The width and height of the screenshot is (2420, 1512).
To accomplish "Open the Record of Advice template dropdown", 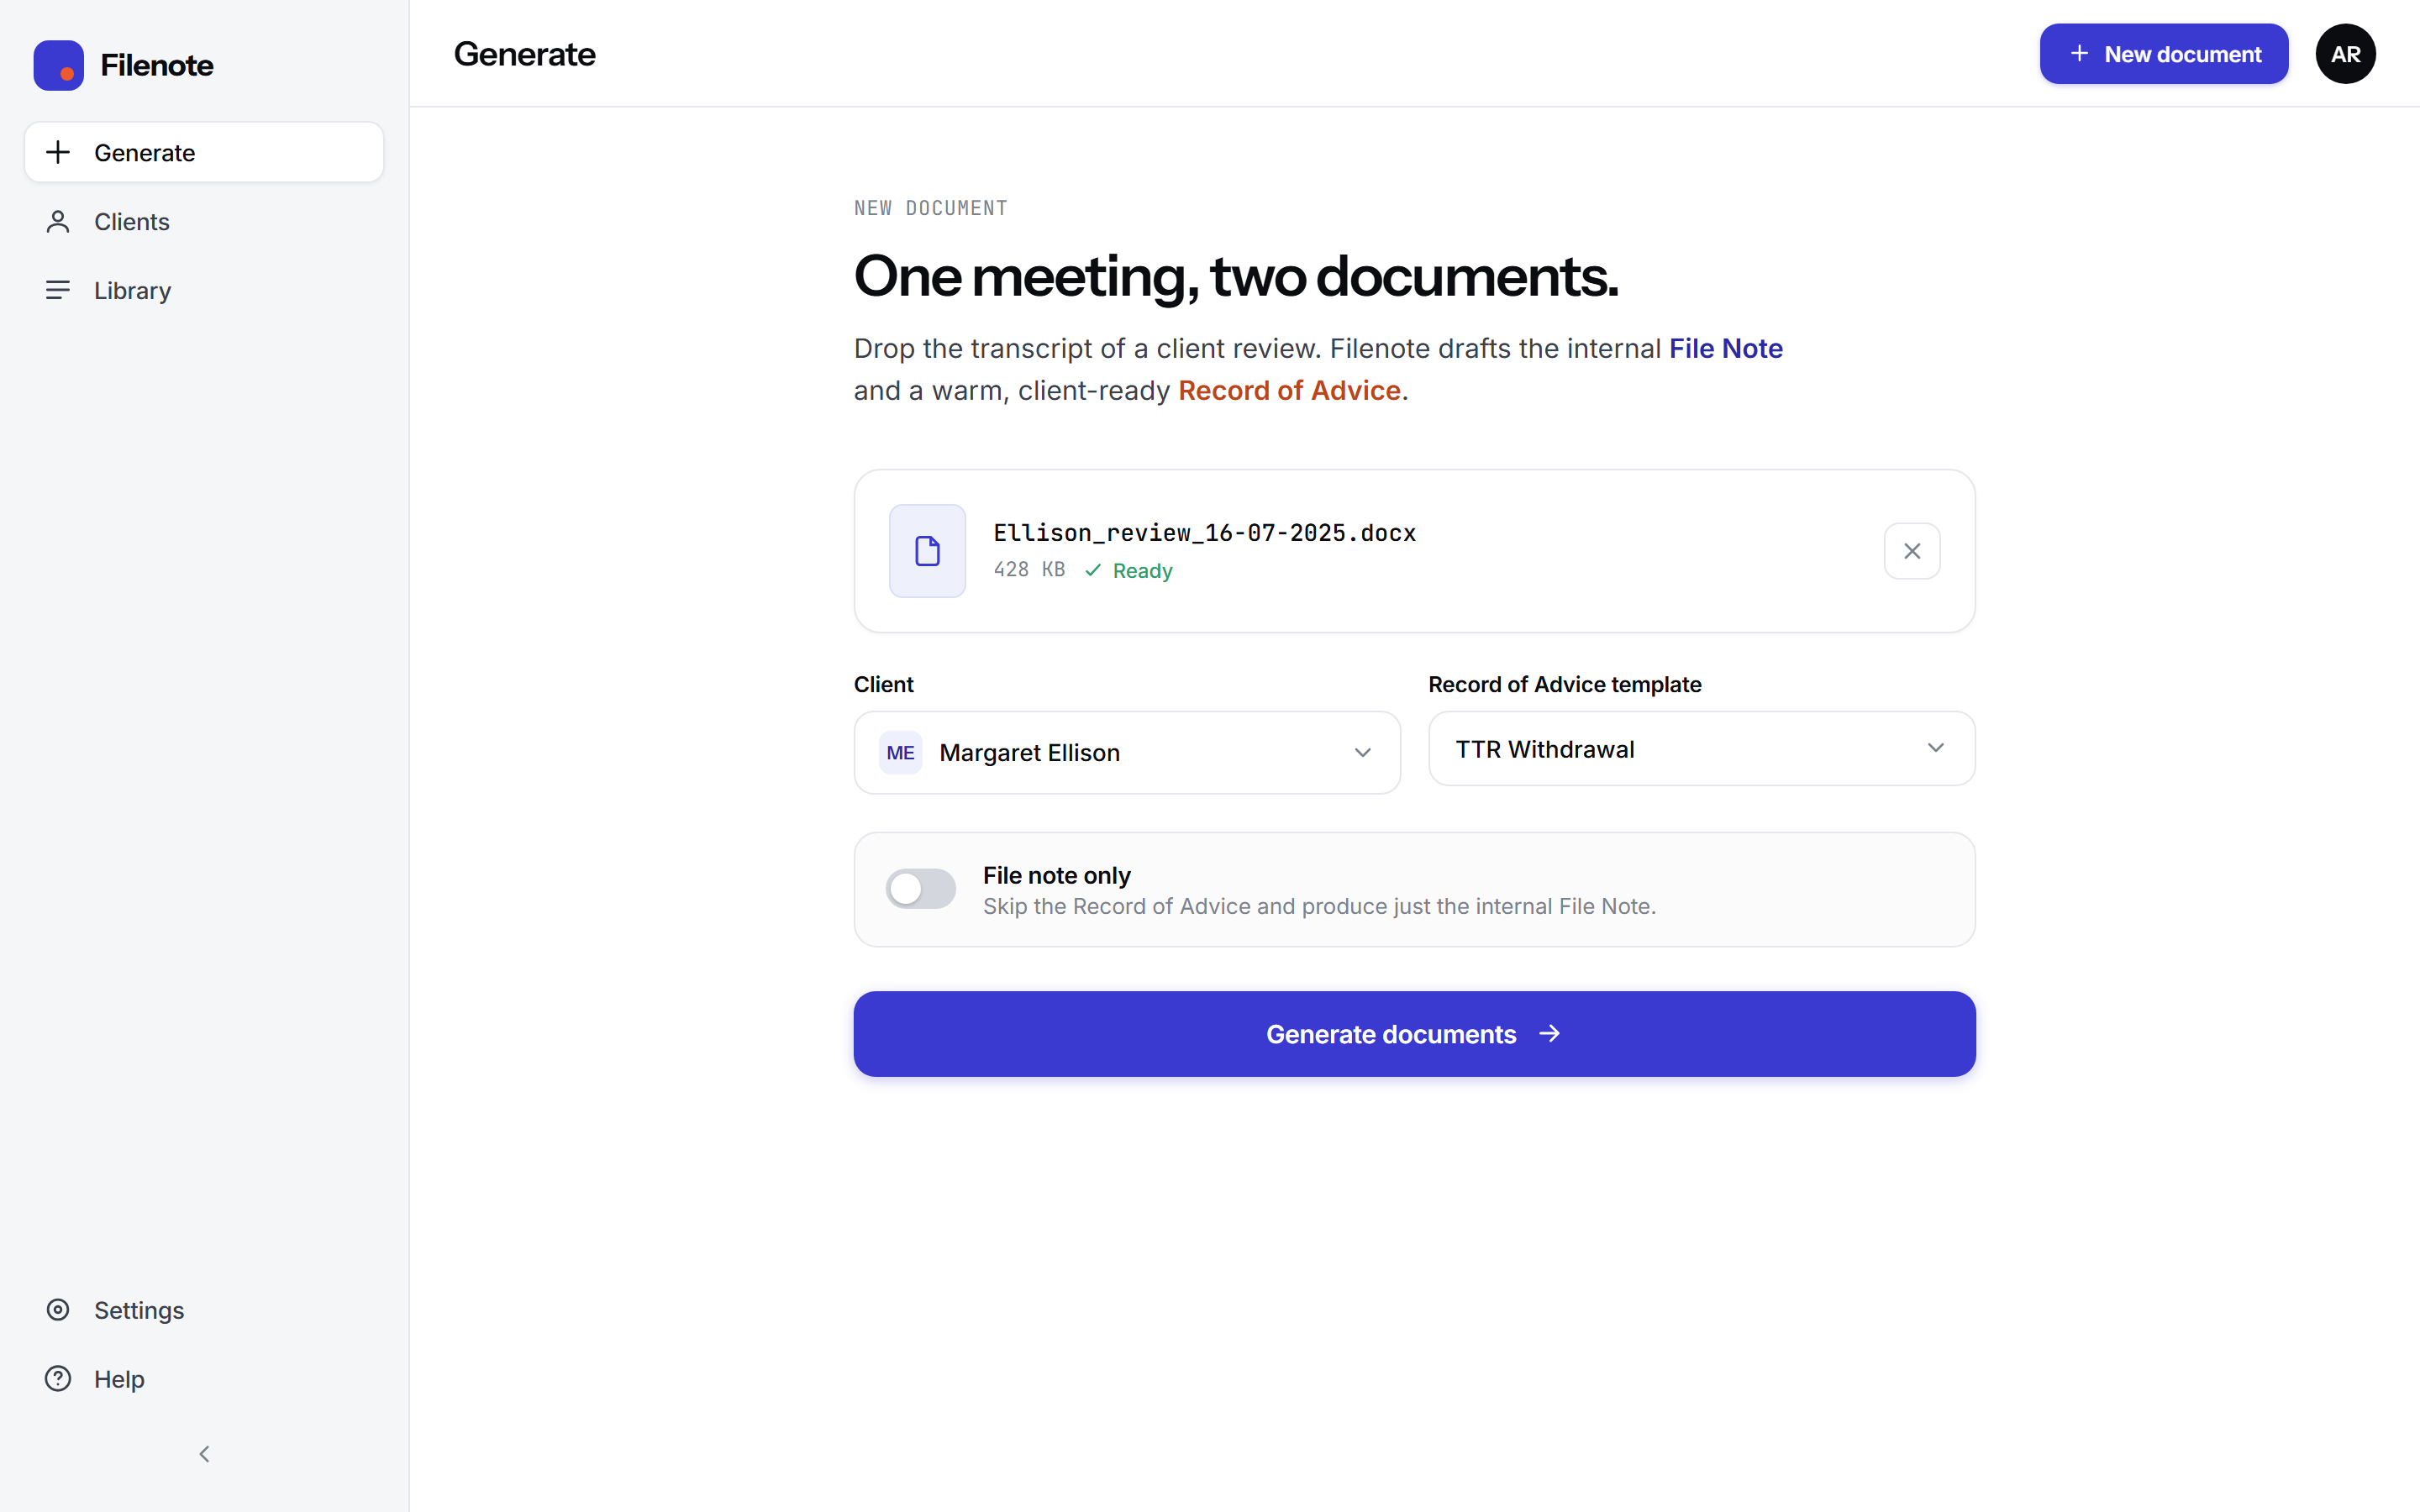I will (x=1701, y=748).
